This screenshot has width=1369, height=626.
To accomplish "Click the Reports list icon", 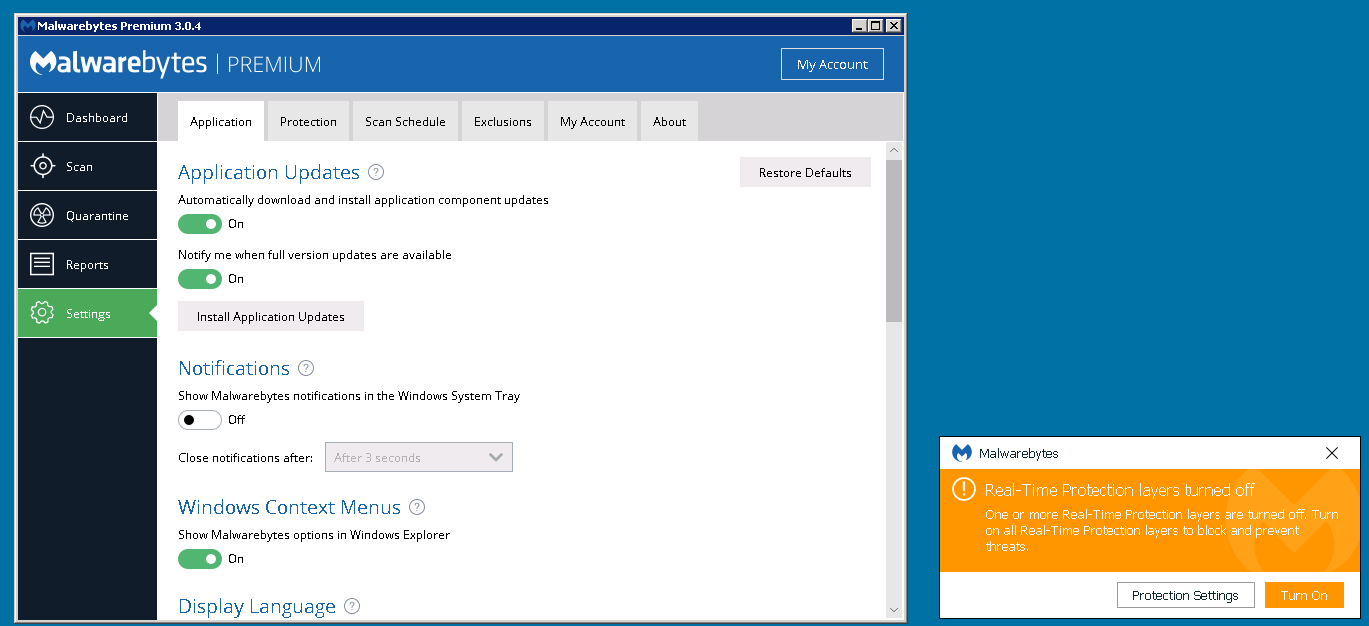I will coord(42,264).
